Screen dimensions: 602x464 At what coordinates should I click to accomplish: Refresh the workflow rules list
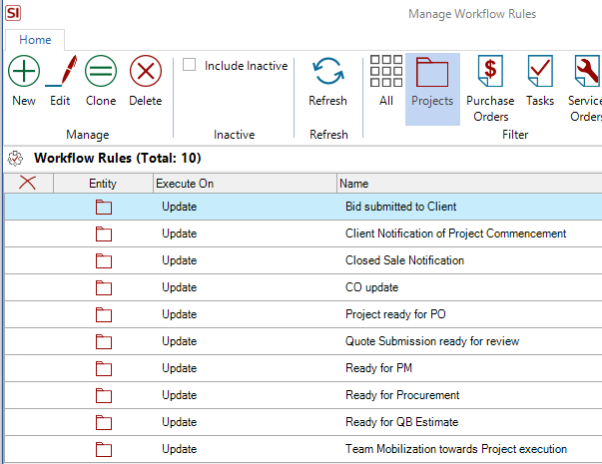pos(327,74)
